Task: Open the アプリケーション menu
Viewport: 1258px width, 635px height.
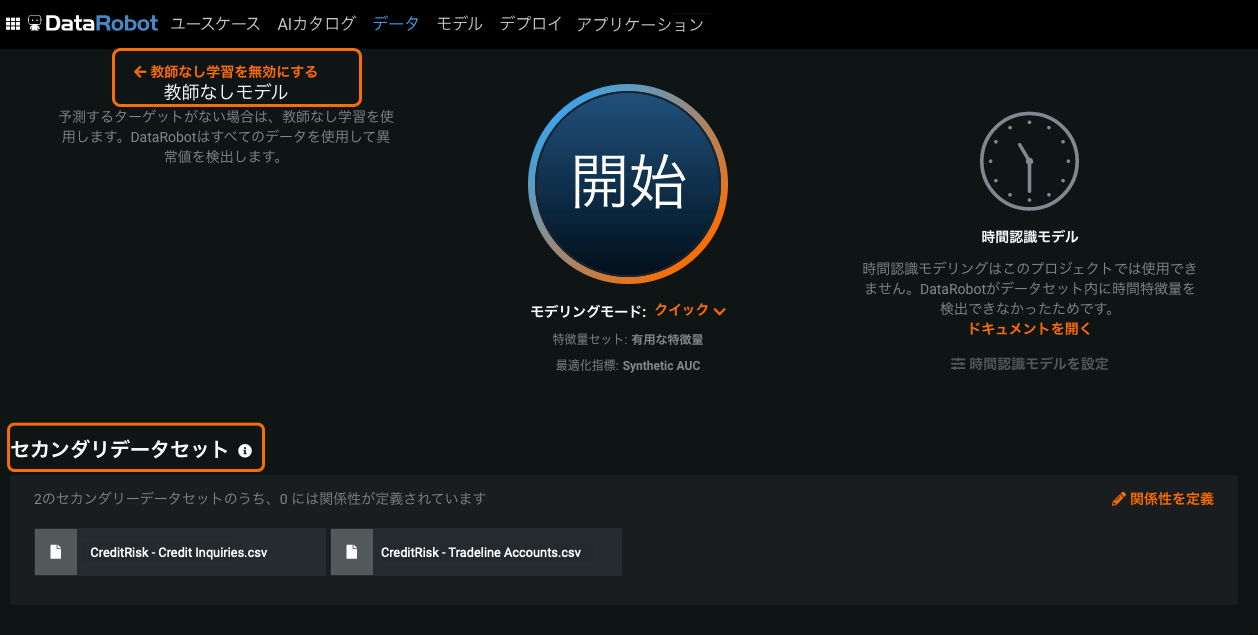Action: (640, 24)
